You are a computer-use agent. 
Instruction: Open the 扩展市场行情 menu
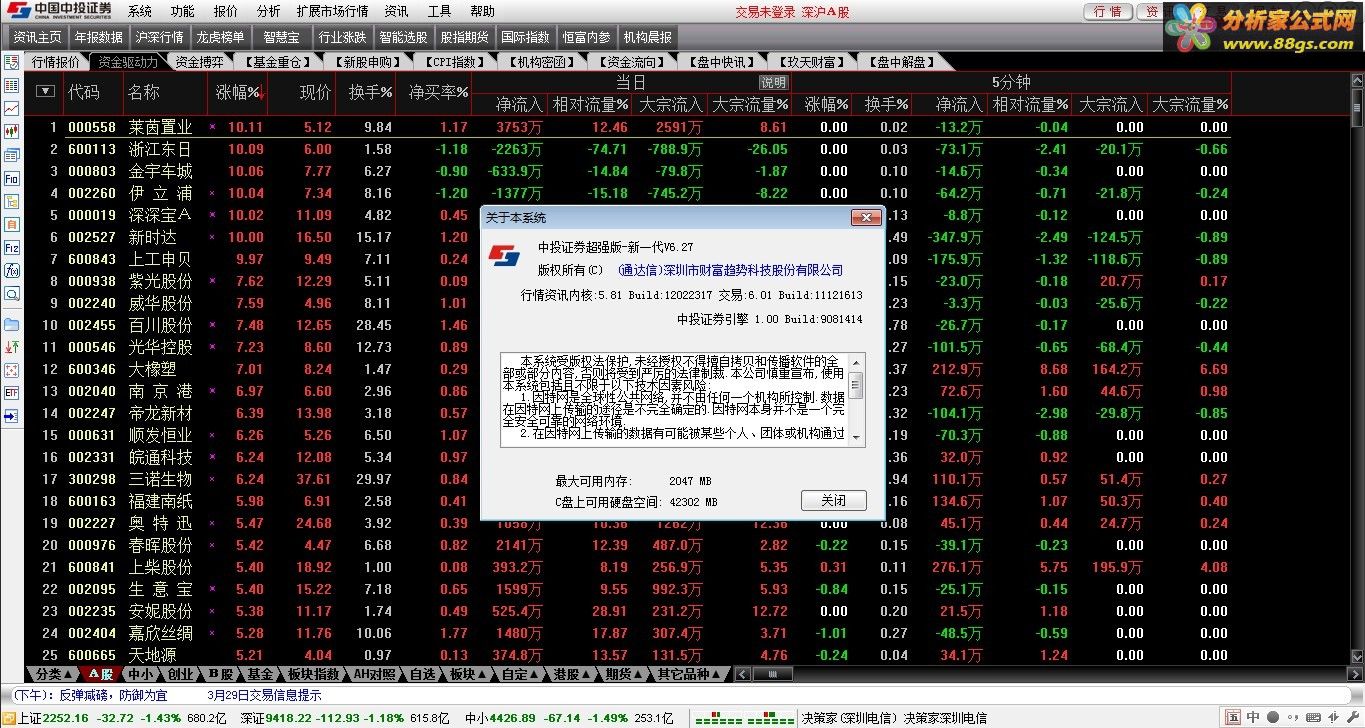332,11
